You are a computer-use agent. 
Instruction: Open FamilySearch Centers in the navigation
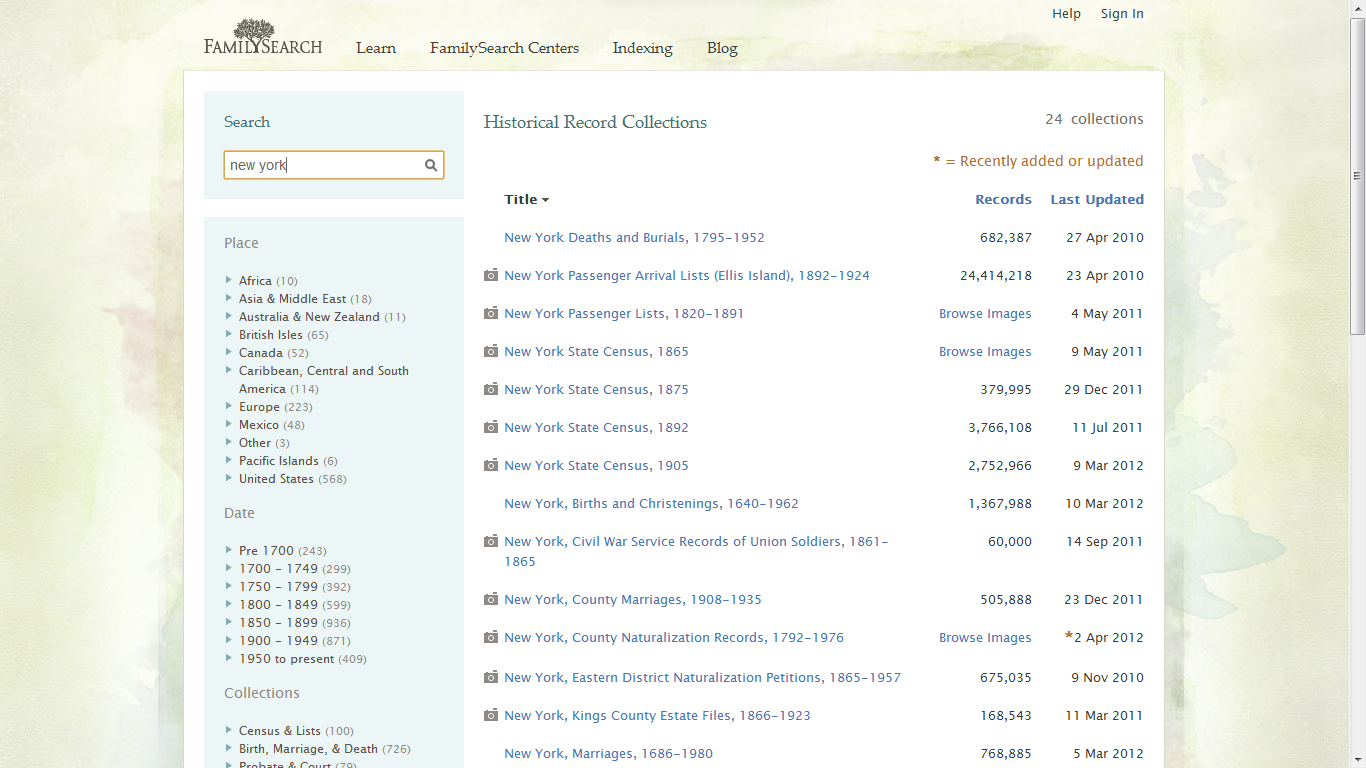(504, 48)
